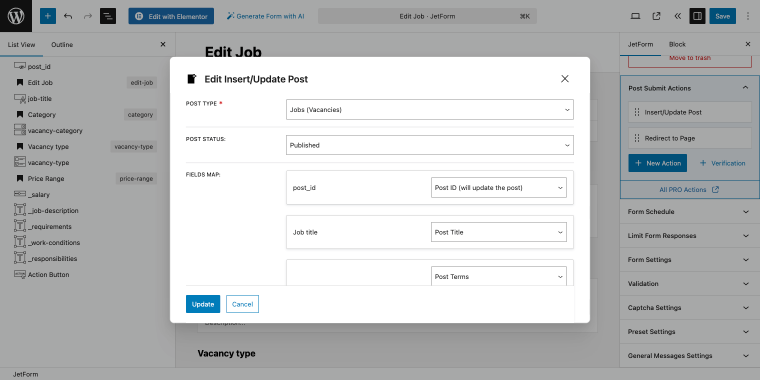Select the vacancy-type radio field icon
Screen dimensions: 760x380
coord(19,162)
